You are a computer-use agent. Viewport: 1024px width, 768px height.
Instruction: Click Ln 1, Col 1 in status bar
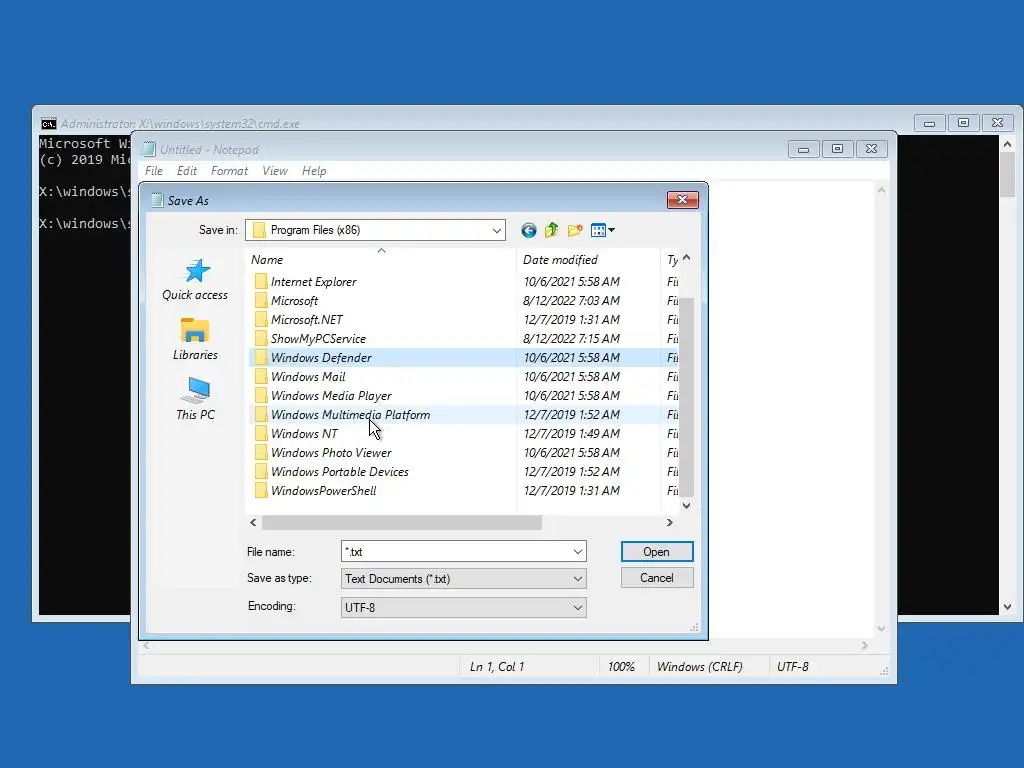[497, 667]
